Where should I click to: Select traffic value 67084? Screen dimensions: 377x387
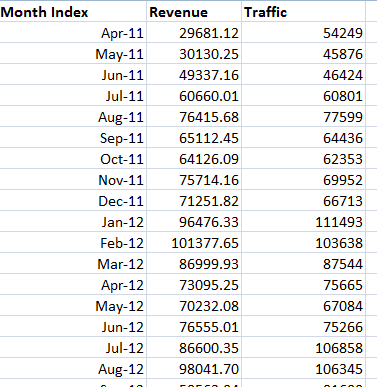pyautogui.click(x=303, y=306)
